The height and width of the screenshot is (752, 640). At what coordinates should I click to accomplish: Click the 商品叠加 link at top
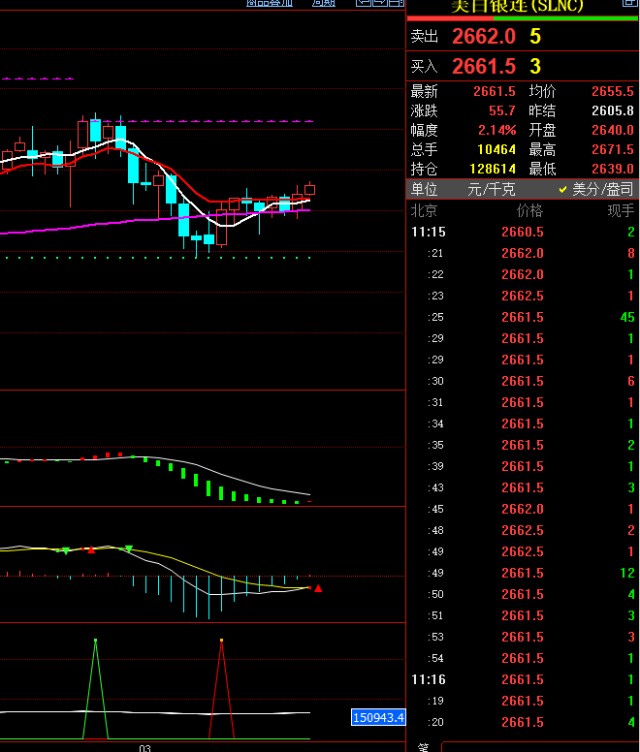(270, 3)
